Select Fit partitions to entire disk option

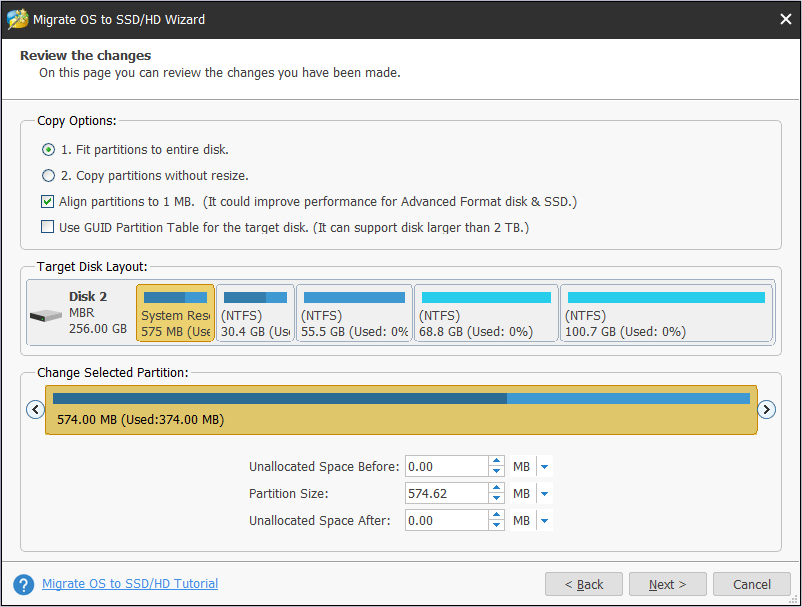tap(48, 150)
